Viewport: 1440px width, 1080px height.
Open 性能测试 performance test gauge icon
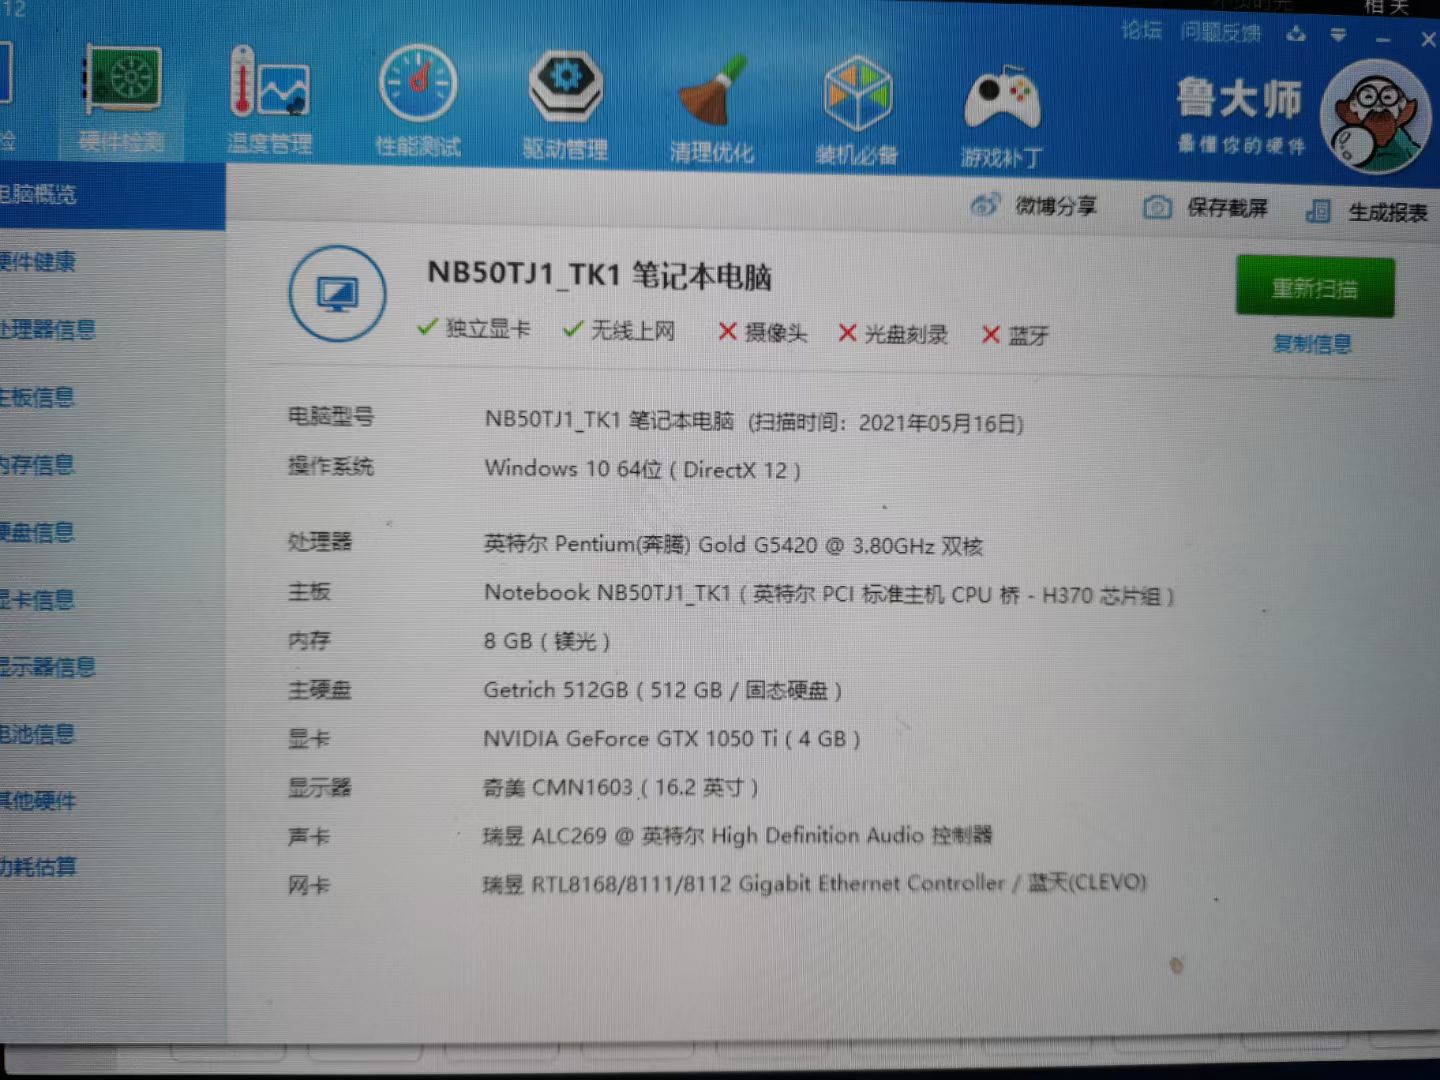coord(418,102)
